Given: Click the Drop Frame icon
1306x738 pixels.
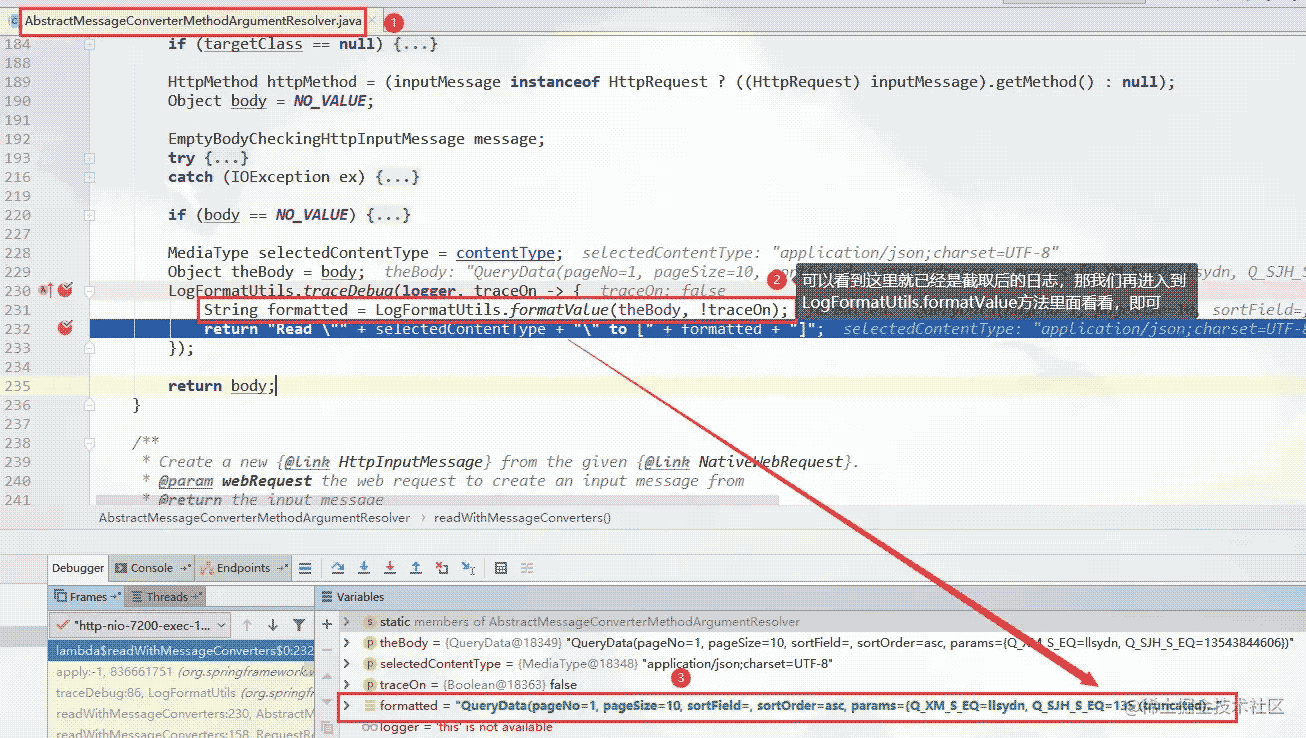Looking at the screenshot, I should point(442,568).
